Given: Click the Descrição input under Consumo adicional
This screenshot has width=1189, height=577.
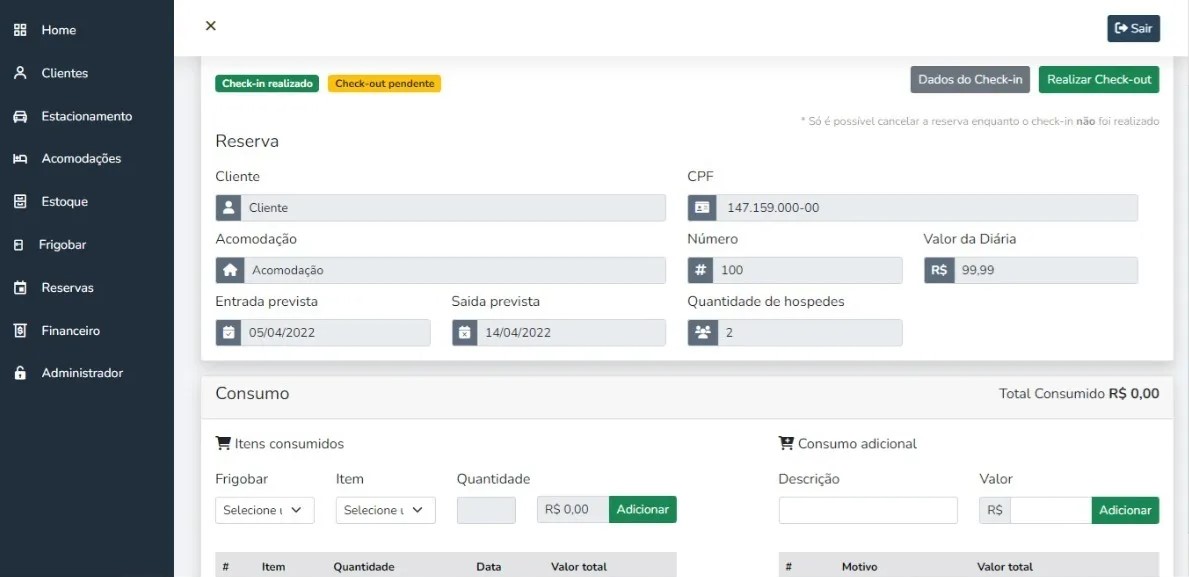Looking at the screenshot, I should pos(866,510).
